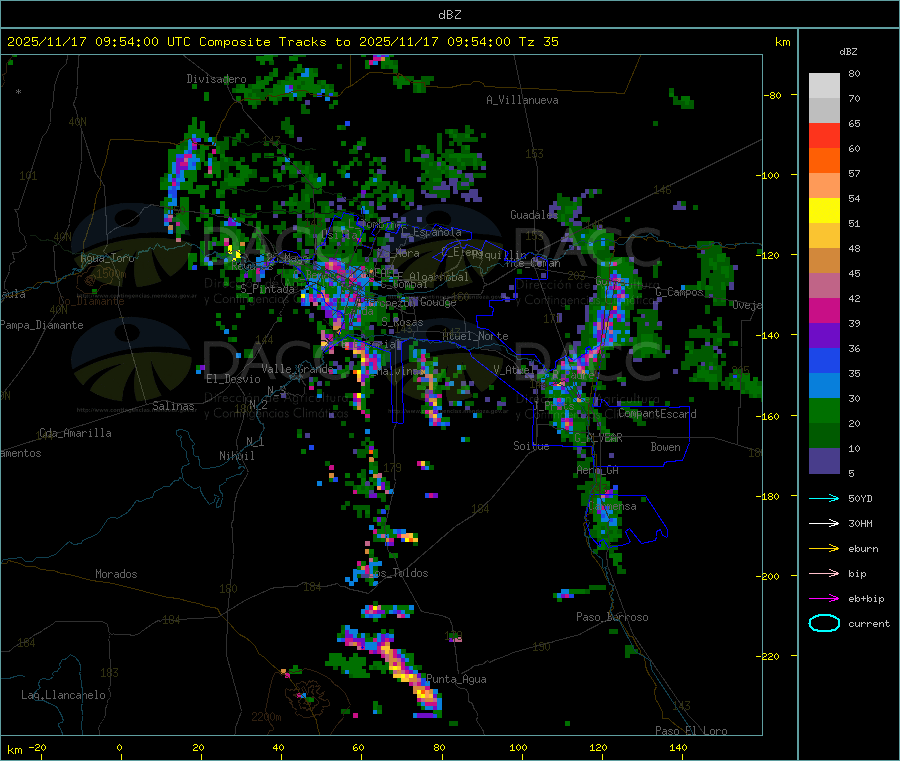Image resolution: width=900 pixels, height=761 pixels.
Task: Select the 54 dBZ yellow color swatch
Action: (x=824, y=211)
